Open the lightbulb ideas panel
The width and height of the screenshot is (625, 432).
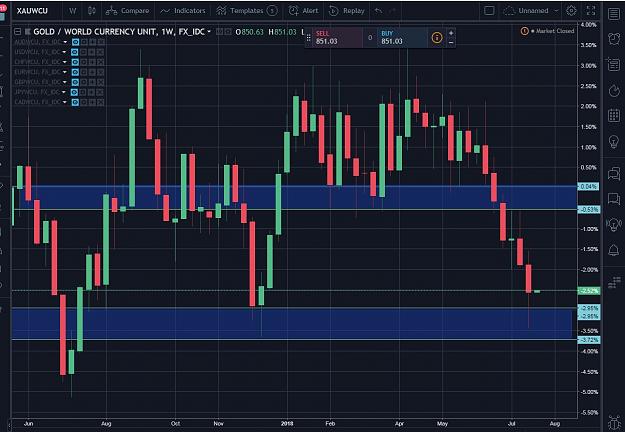(614, 141)
